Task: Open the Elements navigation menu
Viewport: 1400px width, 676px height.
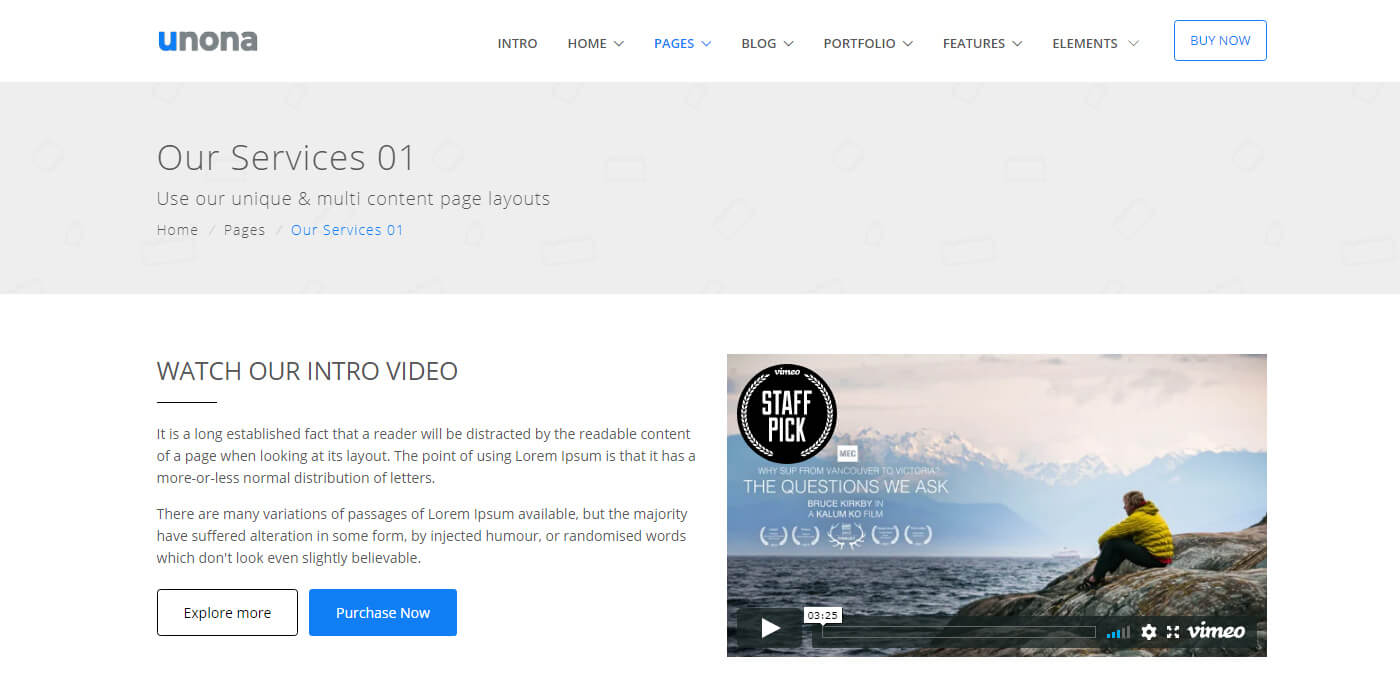Action: tap(1095, 43)
